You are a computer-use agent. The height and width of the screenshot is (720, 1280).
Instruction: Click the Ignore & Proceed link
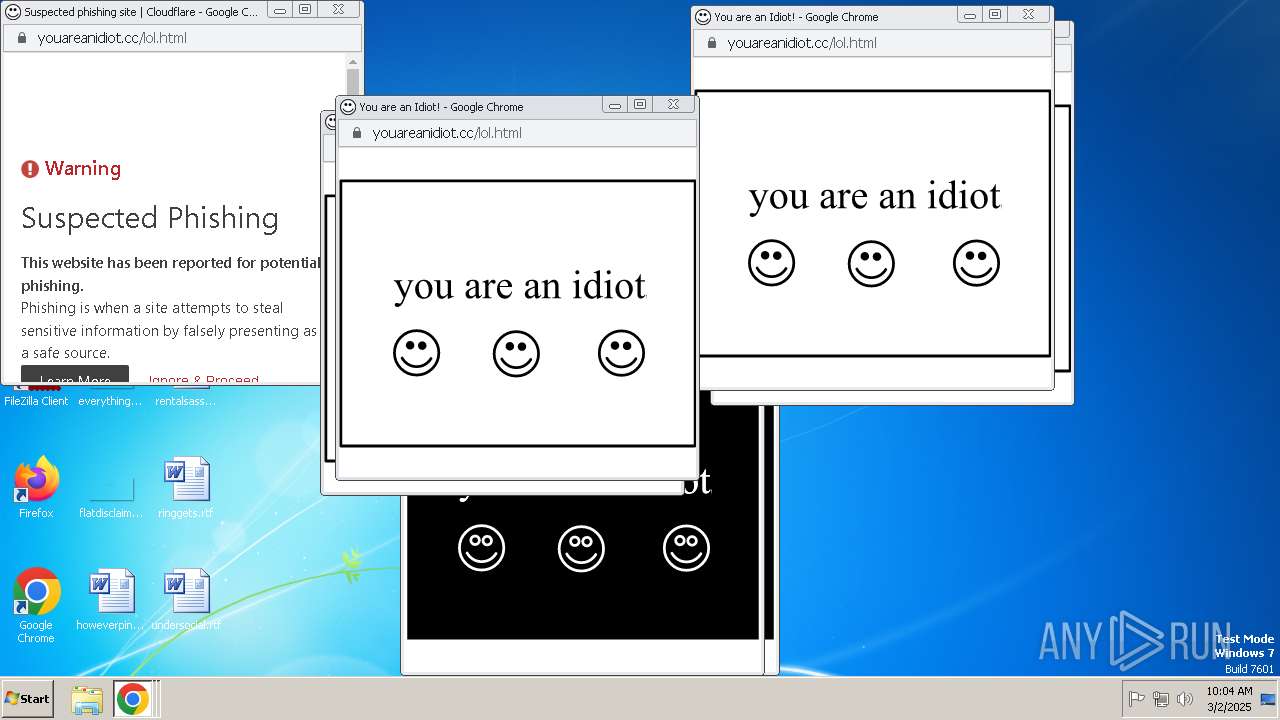203,380
